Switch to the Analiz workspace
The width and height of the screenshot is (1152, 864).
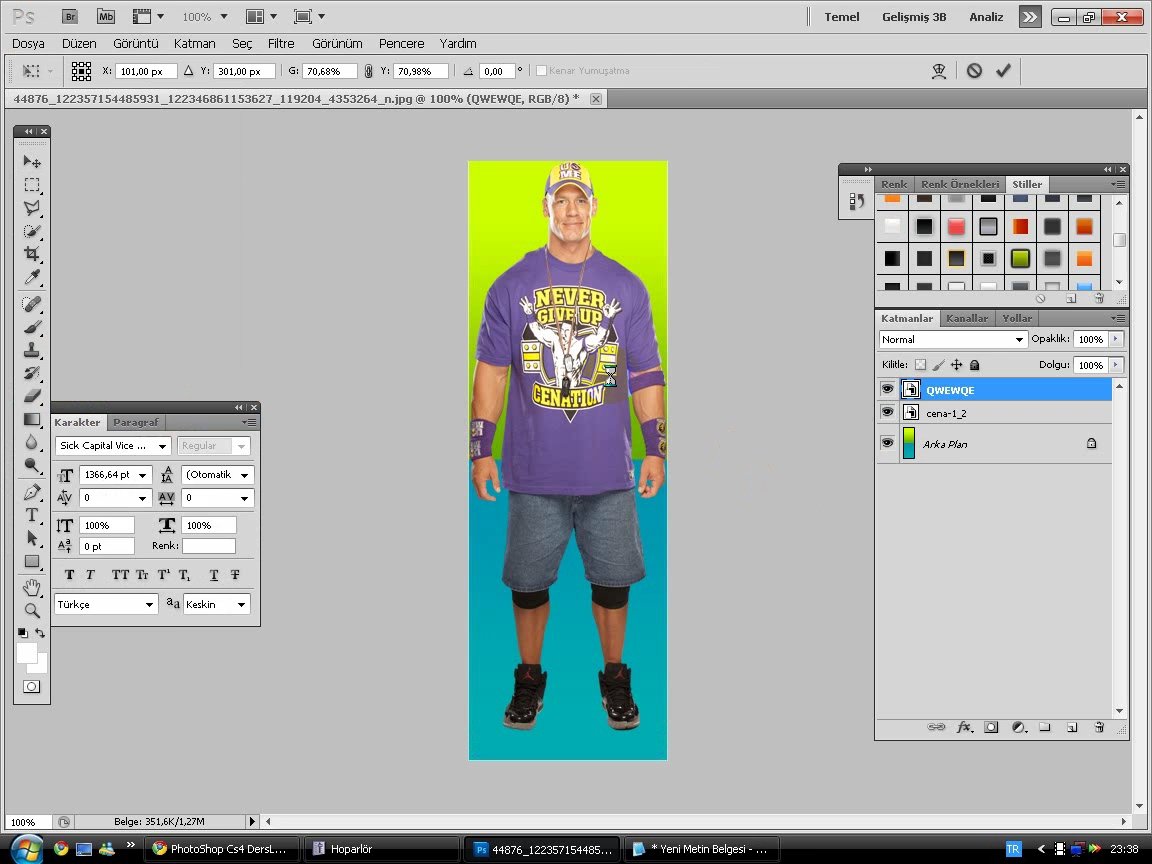(x=986, y=17)
